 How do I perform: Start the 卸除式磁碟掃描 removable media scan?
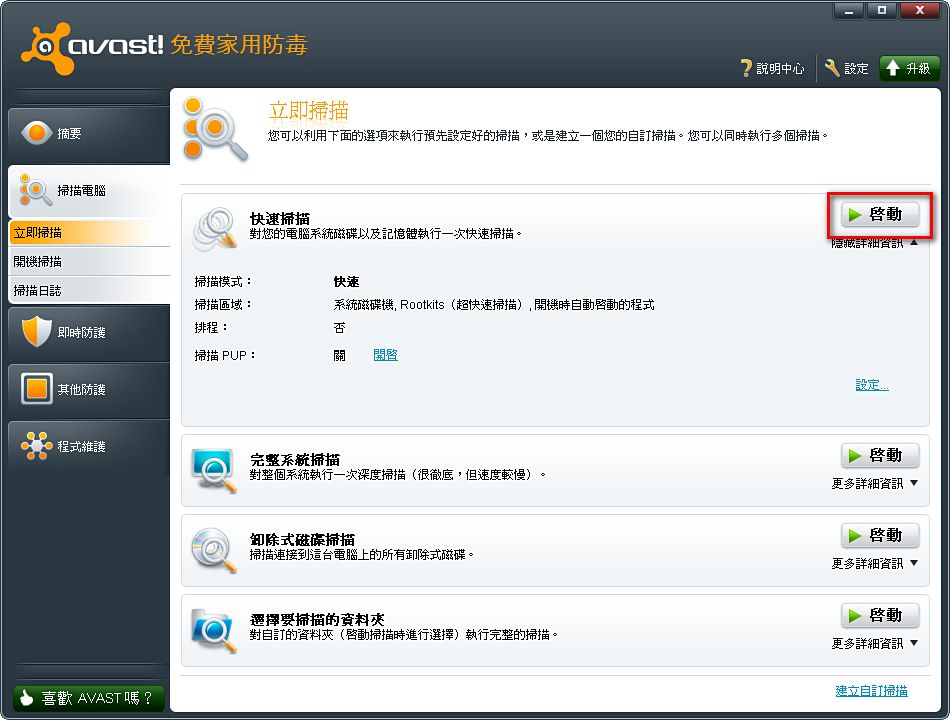coord(880,535)
